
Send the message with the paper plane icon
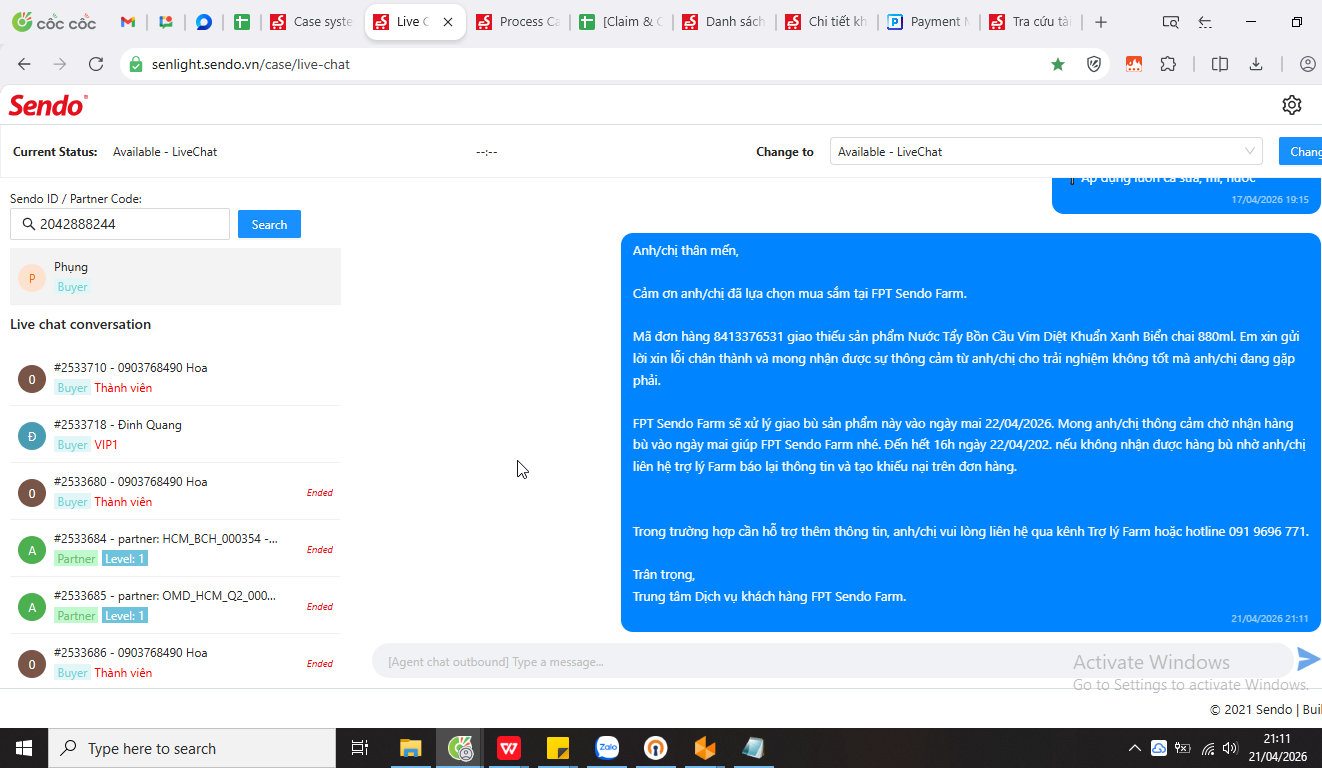pyautogui.click(x=1308, y=659)
